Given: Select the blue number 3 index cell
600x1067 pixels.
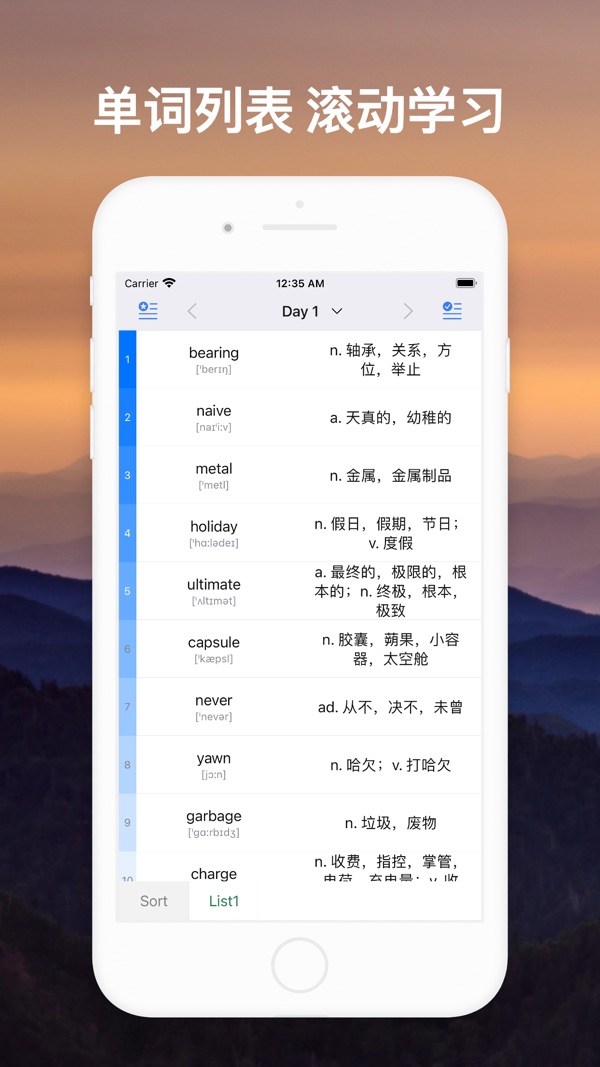Looking at the screenshot, I should [127, 475].
